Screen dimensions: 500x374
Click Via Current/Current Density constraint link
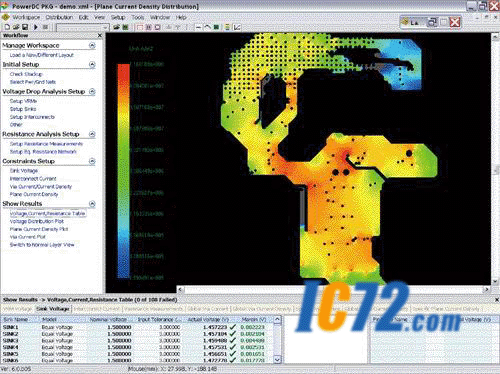41,187
